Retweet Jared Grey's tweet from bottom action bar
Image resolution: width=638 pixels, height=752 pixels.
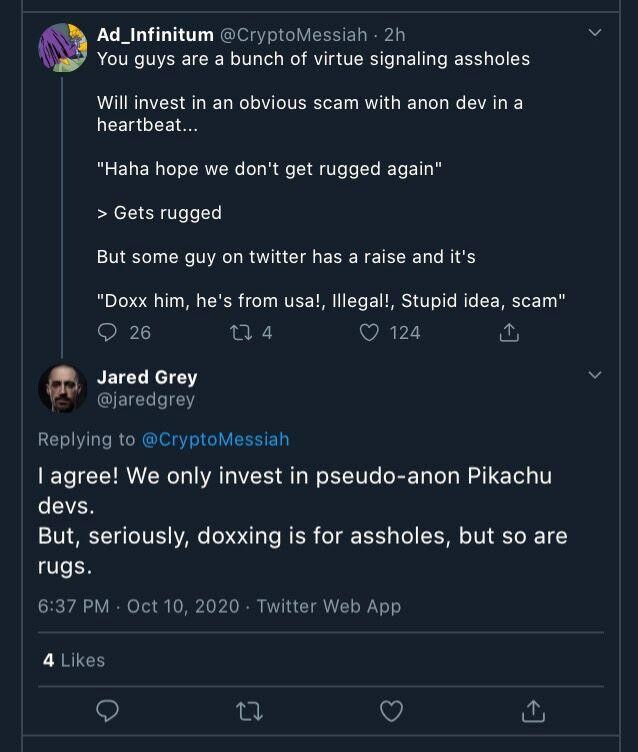[249, 711]
